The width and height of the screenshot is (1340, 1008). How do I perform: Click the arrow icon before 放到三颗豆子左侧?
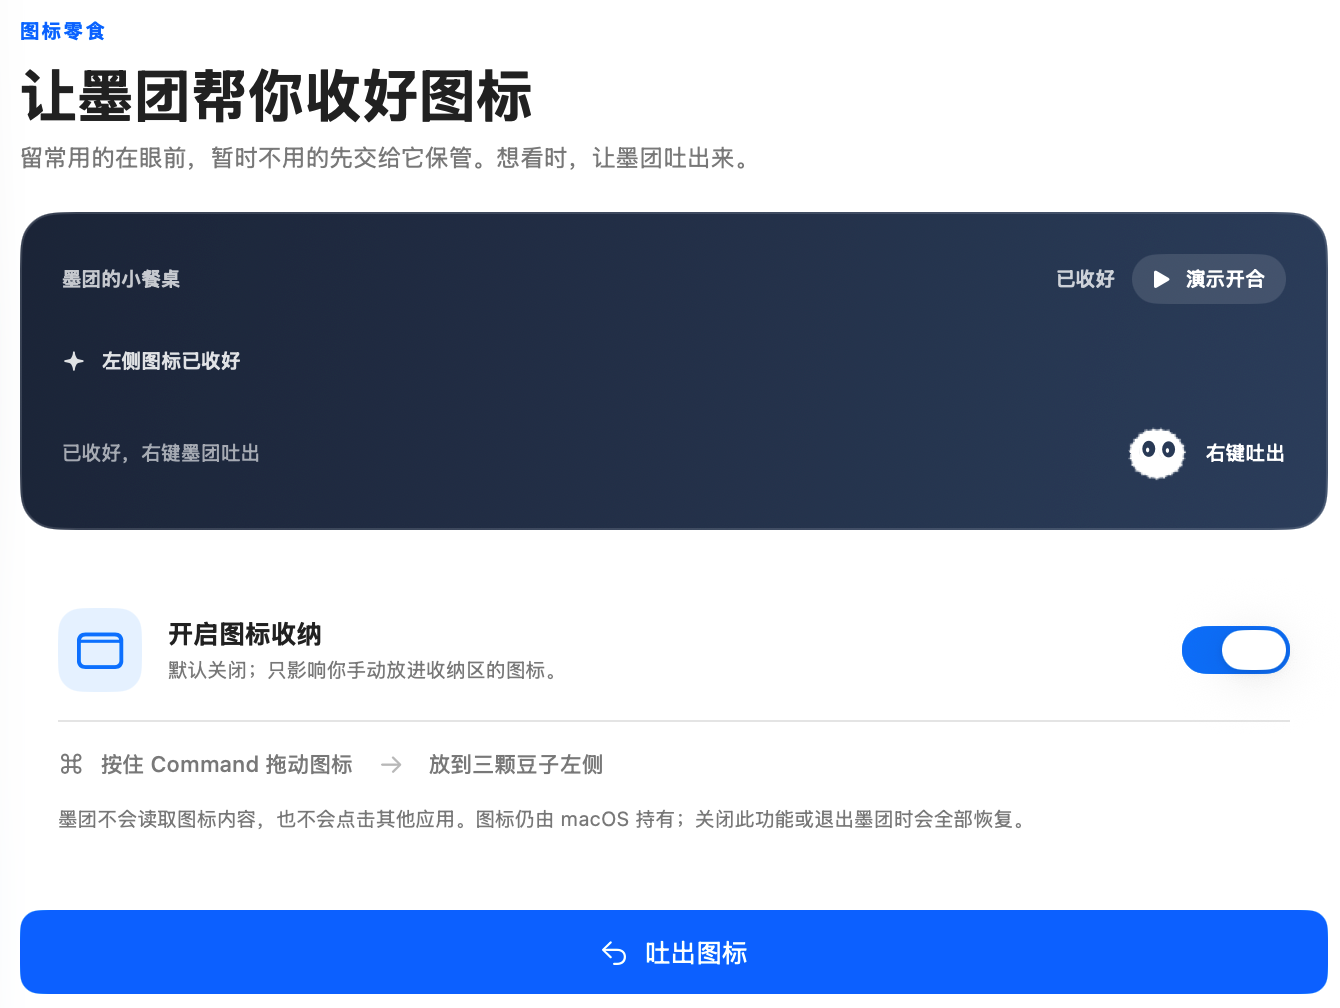pyautogui.click(x=391, y=765)
